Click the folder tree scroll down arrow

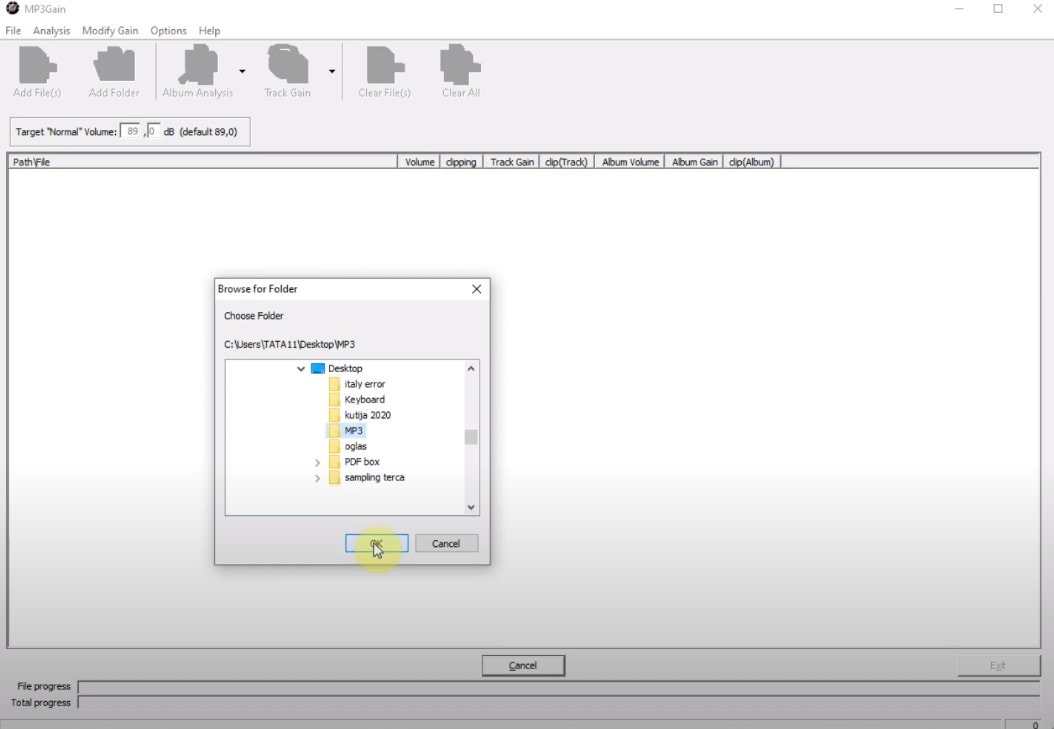[x=471, y=507]
